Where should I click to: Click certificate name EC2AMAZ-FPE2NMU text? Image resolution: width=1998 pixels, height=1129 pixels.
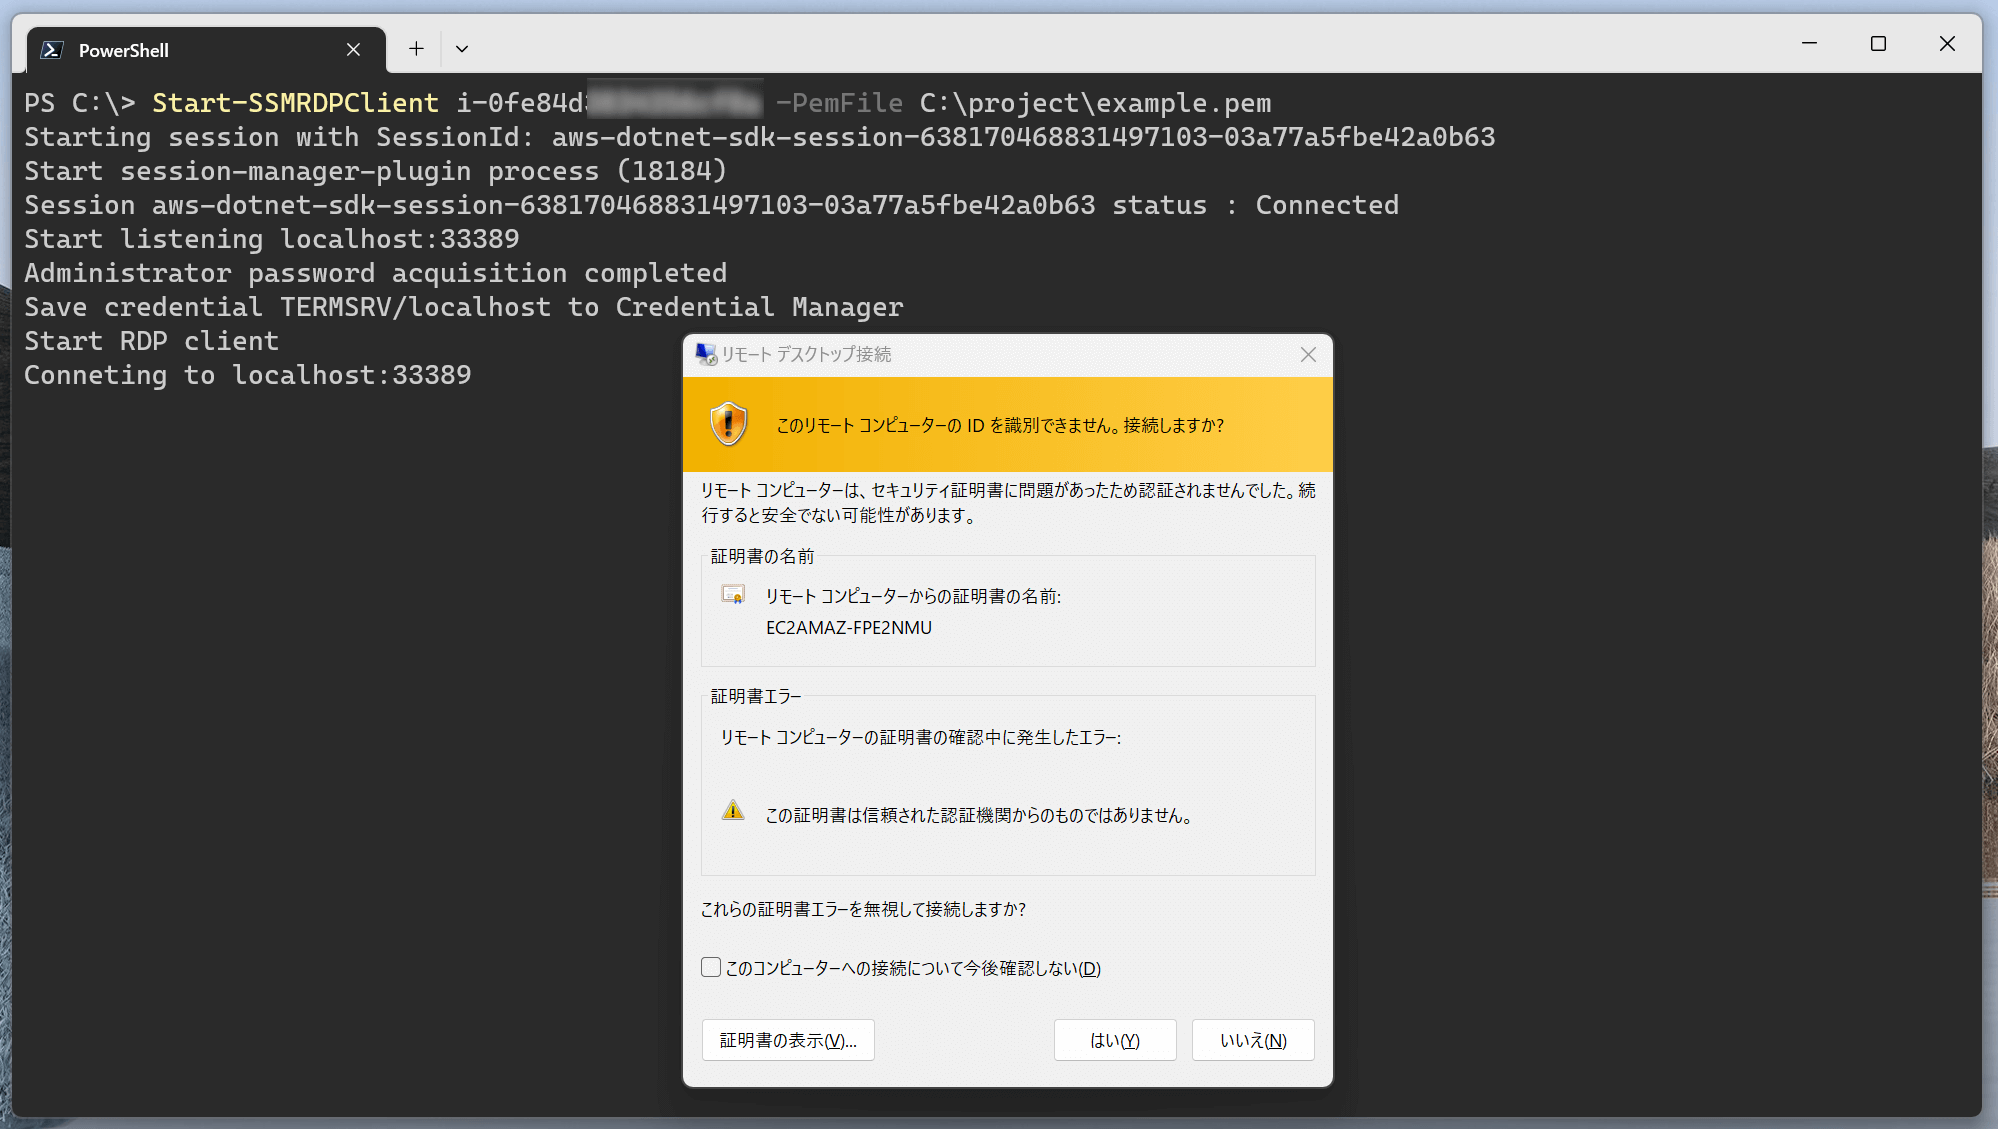point(849,628)
